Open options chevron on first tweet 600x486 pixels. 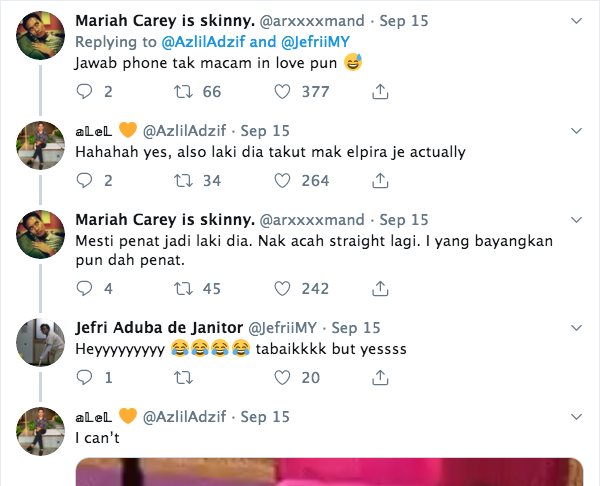coord(576,21)
